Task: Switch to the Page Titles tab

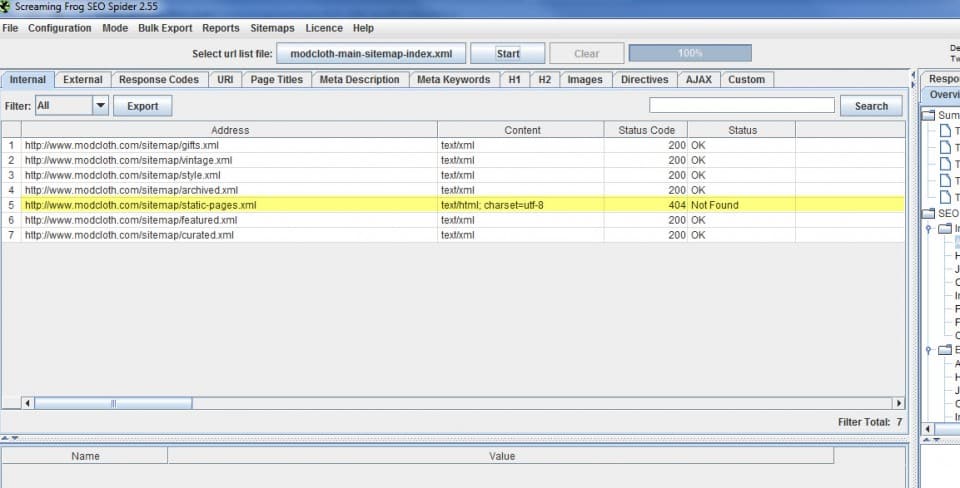Action: click(277, 80)
